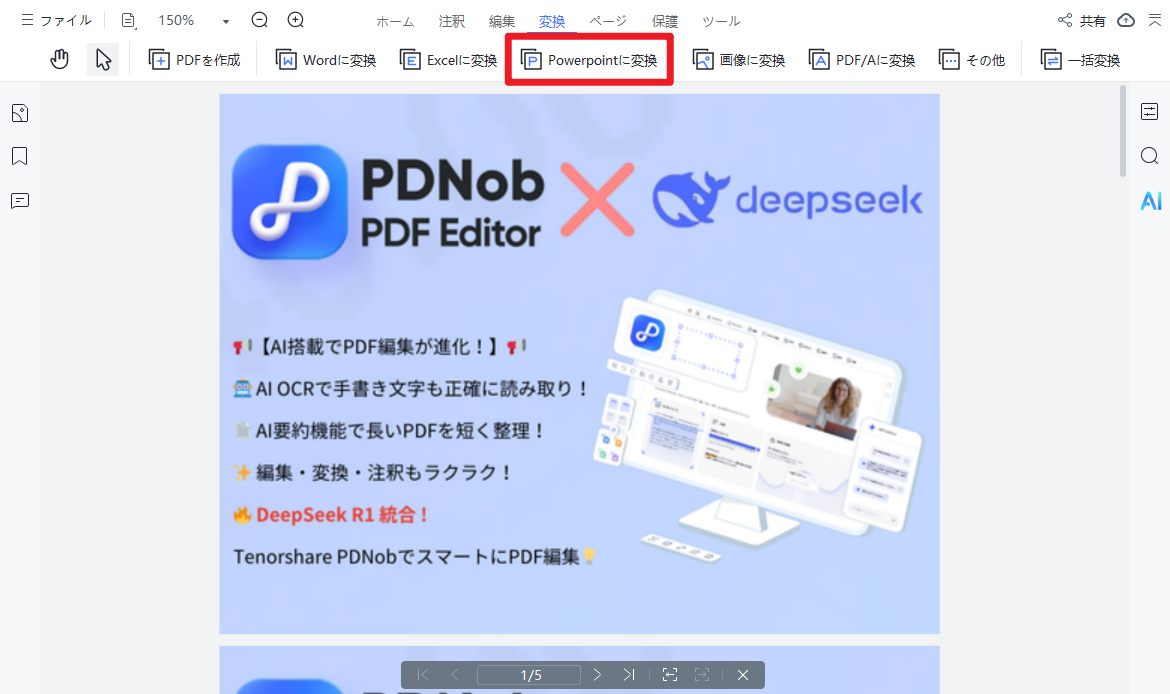This screenshot has height=694, width=1170.
Task: Collapse the ribbon with top-right icon
Action: point(1154,20)
